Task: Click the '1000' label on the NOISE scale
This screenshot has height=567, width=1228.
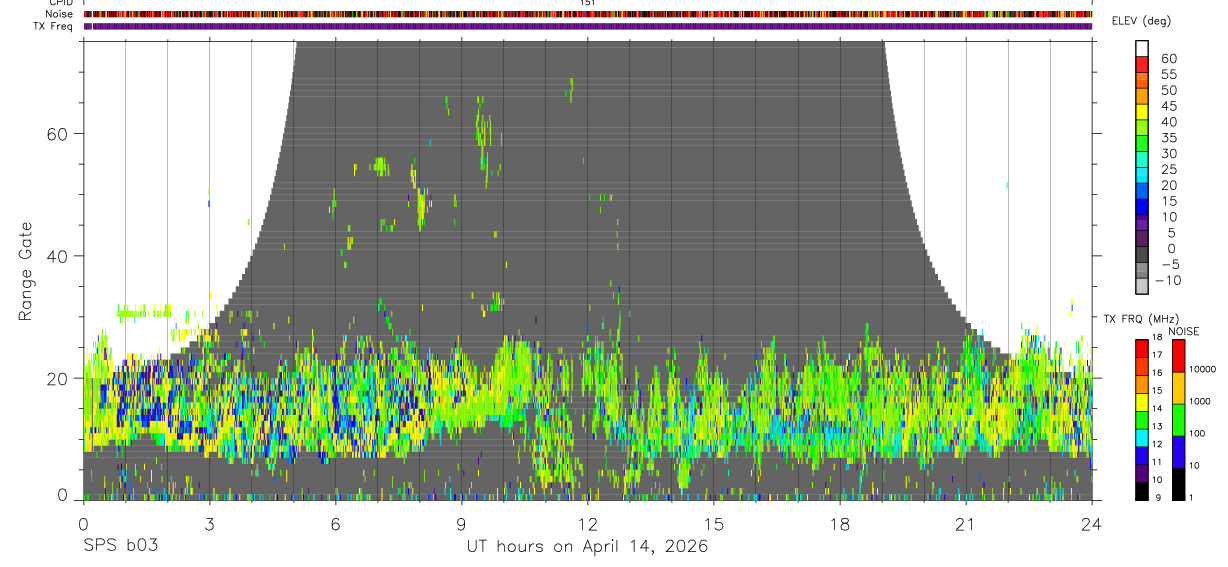Action: coord(1200,401)
